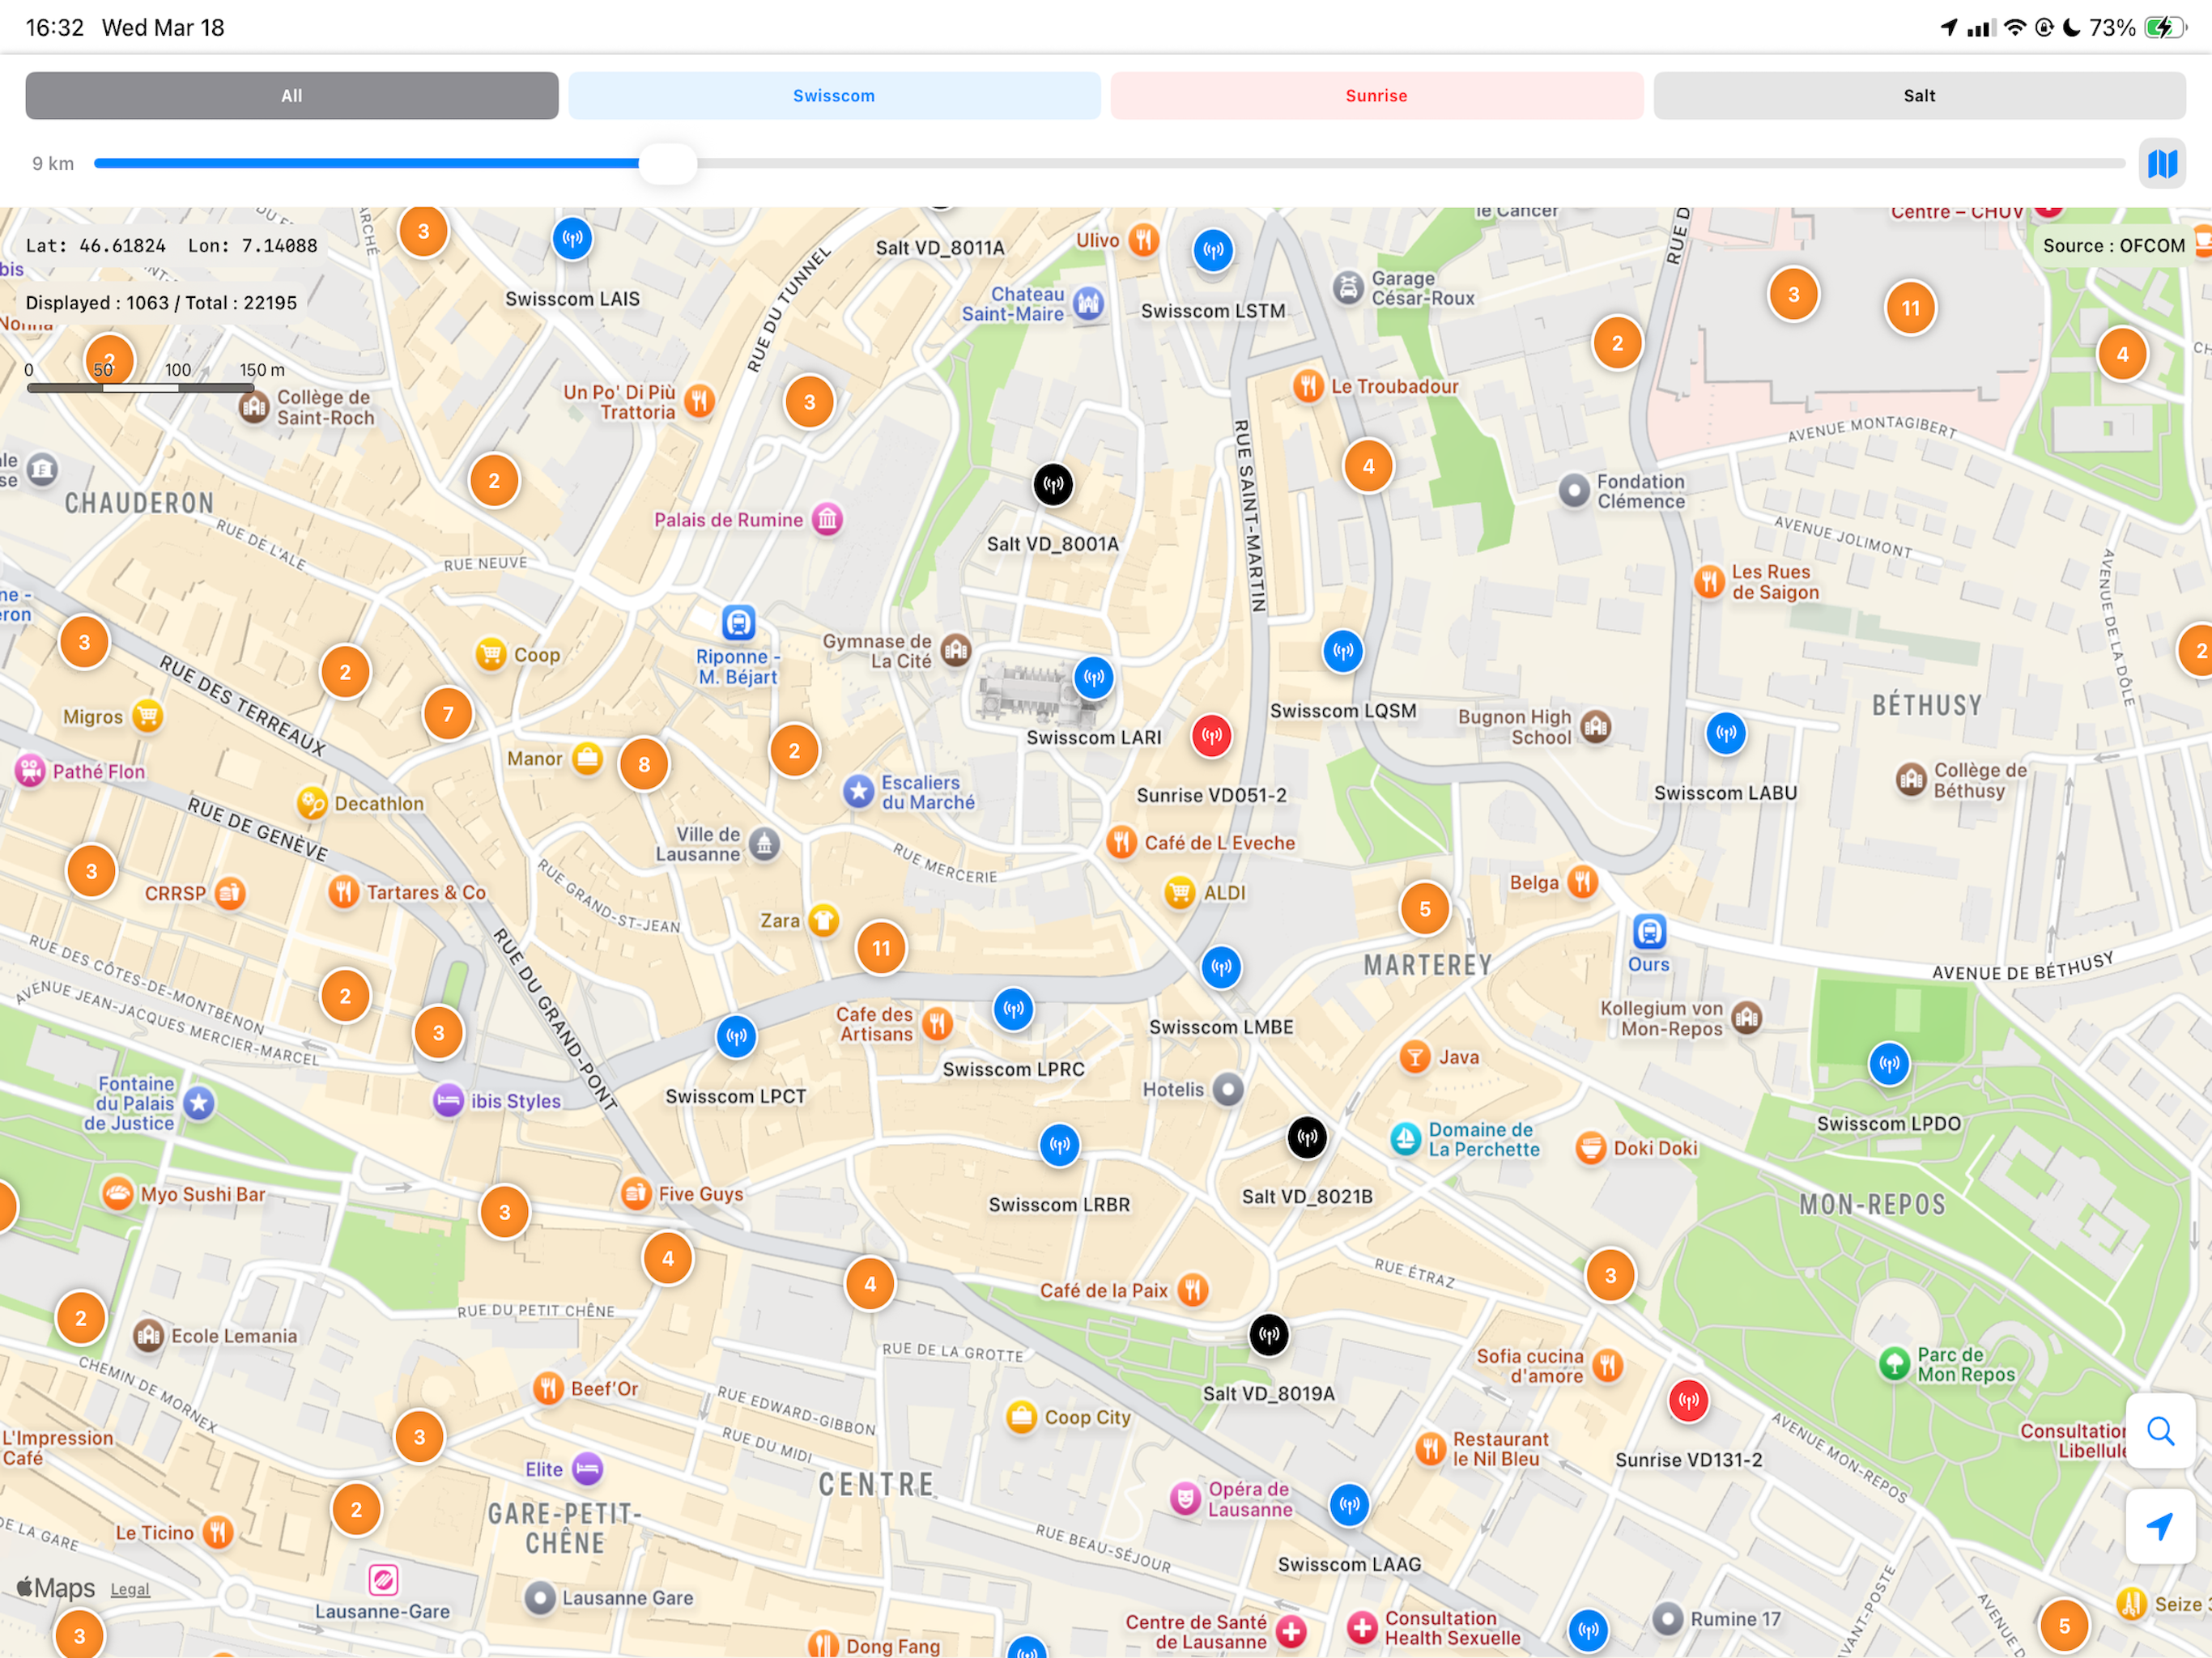Tap the battery indicator in status bar
Viewport: 2212px width, 1658px height.
2165,27
